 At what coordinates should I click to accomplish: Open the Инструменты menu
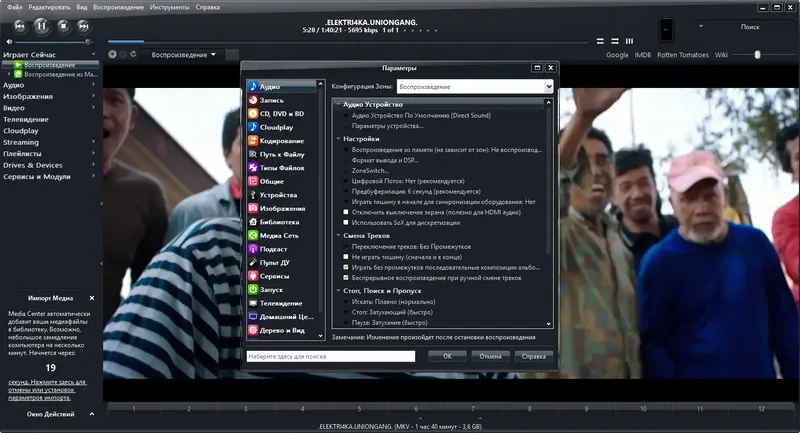tap(169, 7)
